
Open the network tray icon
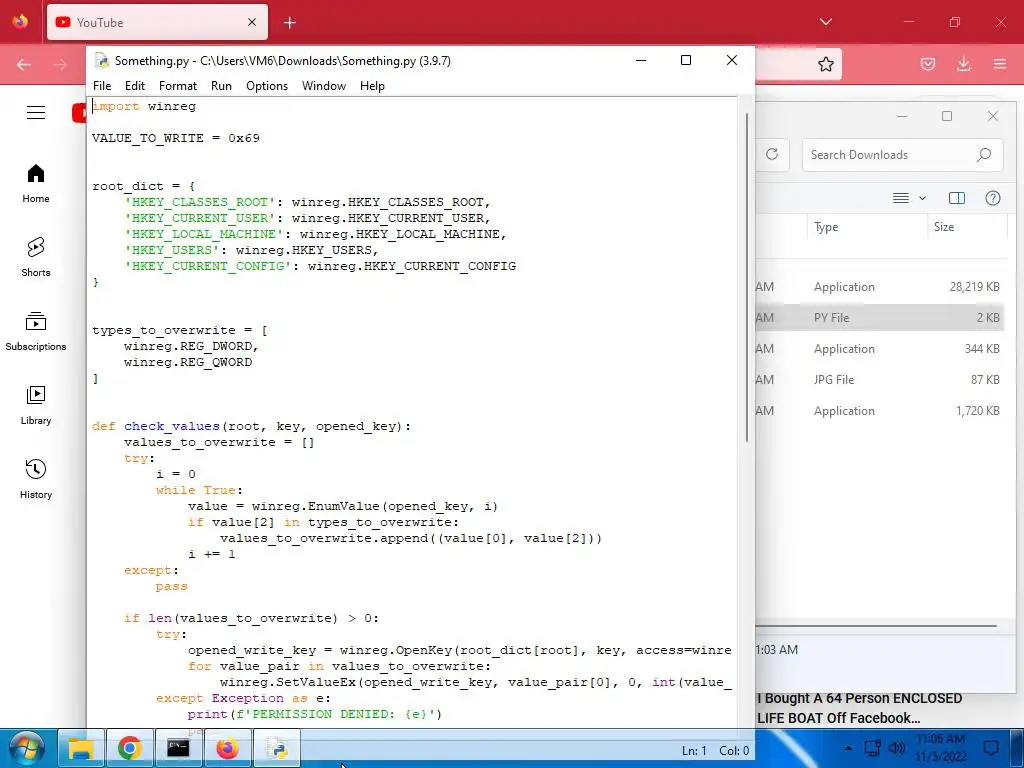(872, 748)
